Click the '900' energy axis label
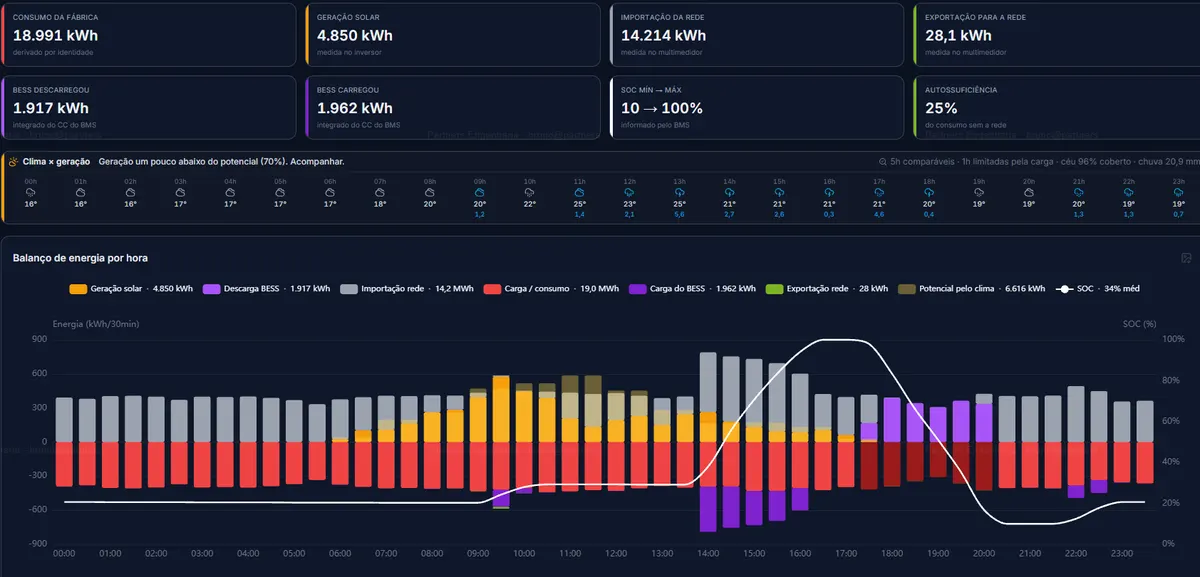The image size is (1200, 577). click(x=39, y=340)
